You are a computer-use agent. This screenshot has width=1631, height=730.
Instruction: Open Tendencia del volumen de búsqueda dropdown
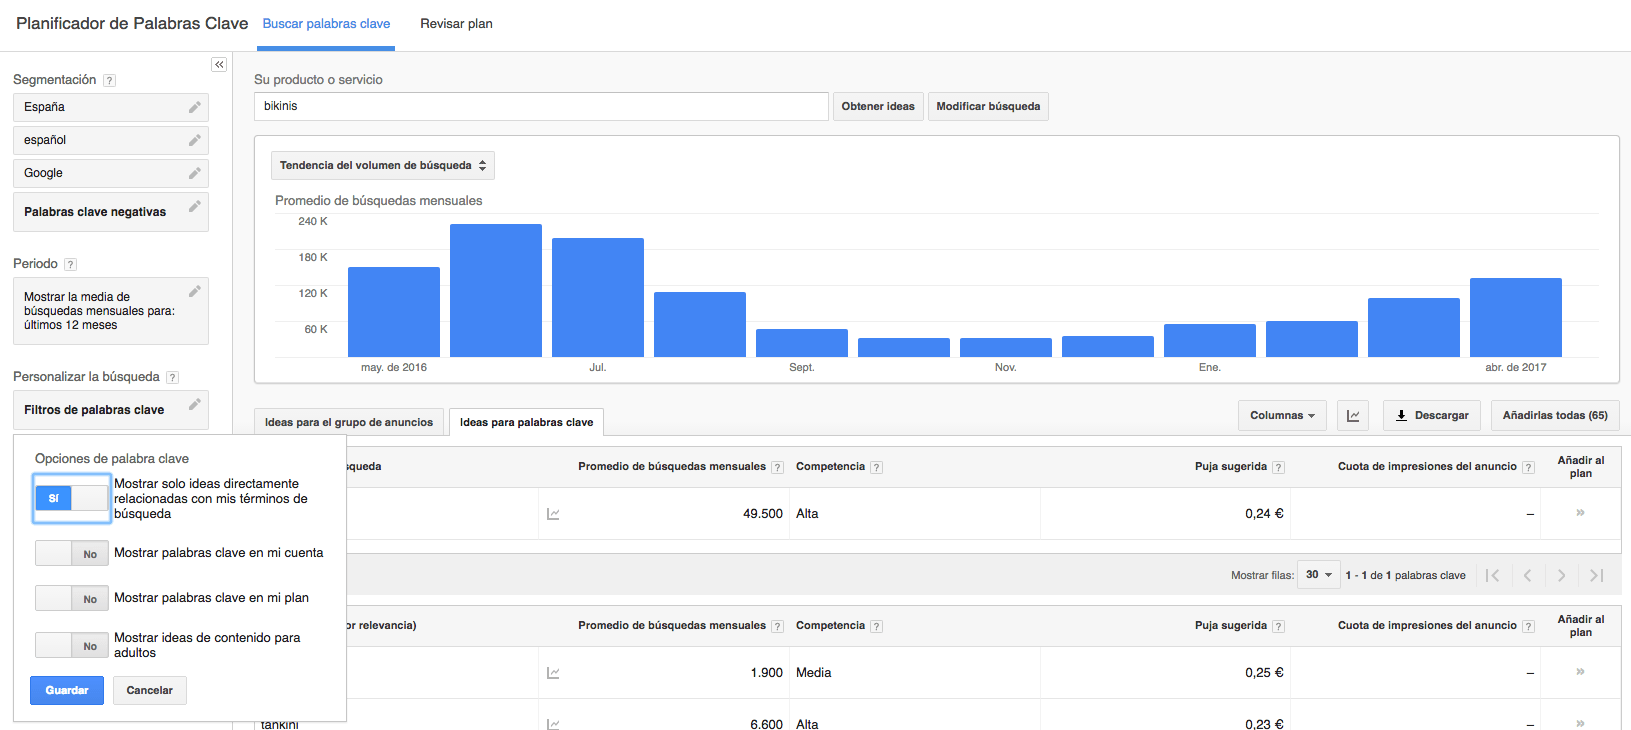point(383,166)
